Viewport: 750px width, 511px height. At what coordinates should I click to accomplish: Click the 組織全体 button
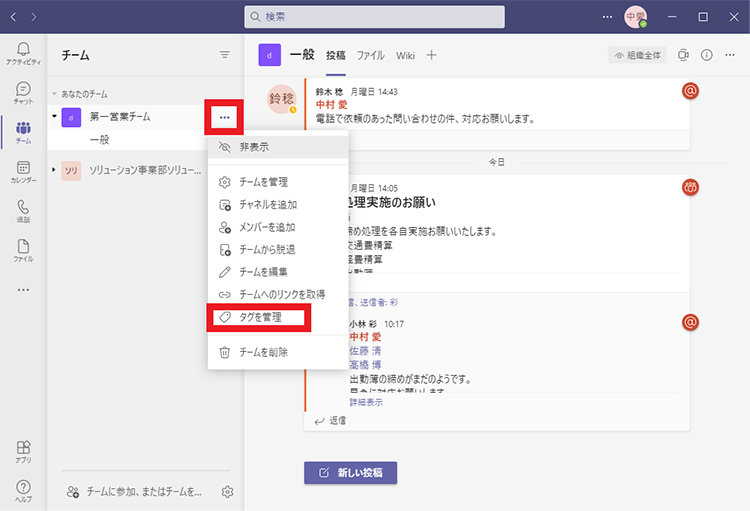click(x=637, y=56)
